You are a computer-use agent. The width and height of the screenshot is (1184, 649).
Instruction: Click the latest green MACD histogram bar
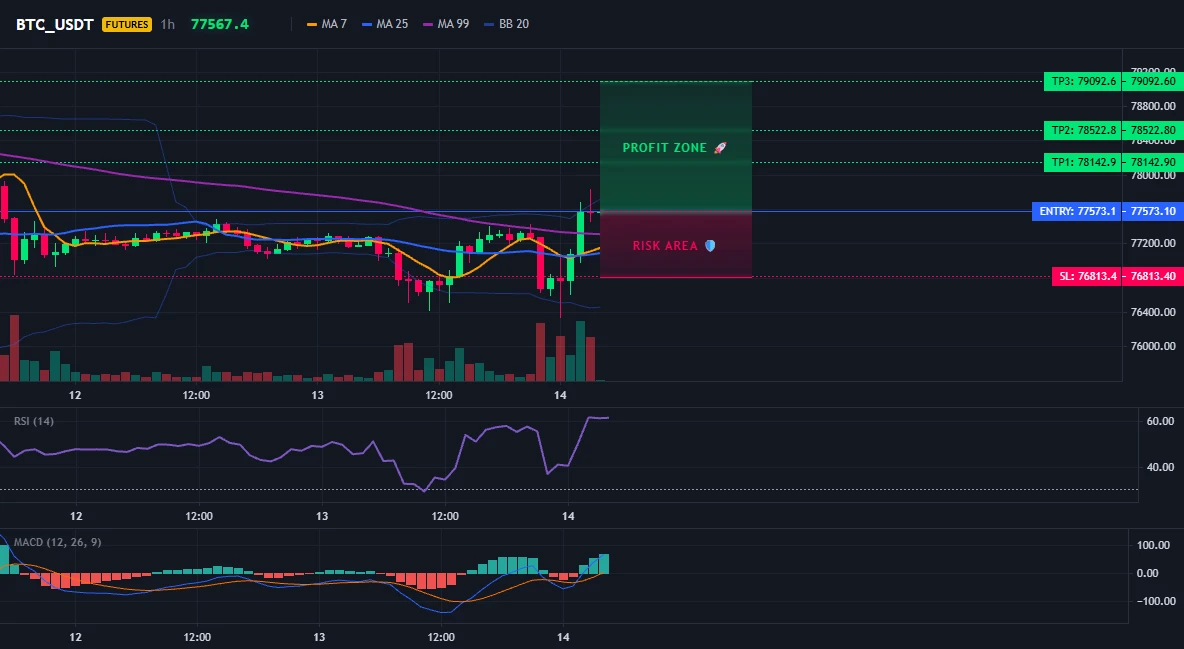point(604,564)
